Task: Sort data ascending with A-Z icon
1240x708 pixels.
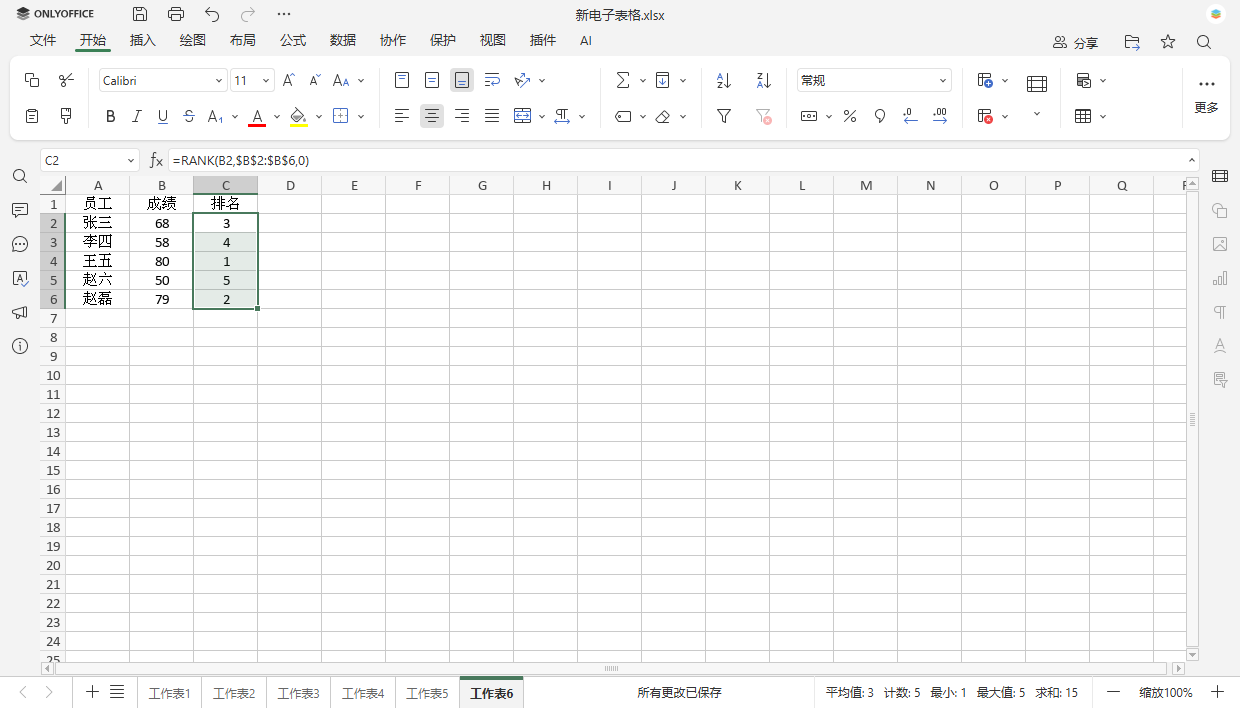Action: click(x=723, y=80)
